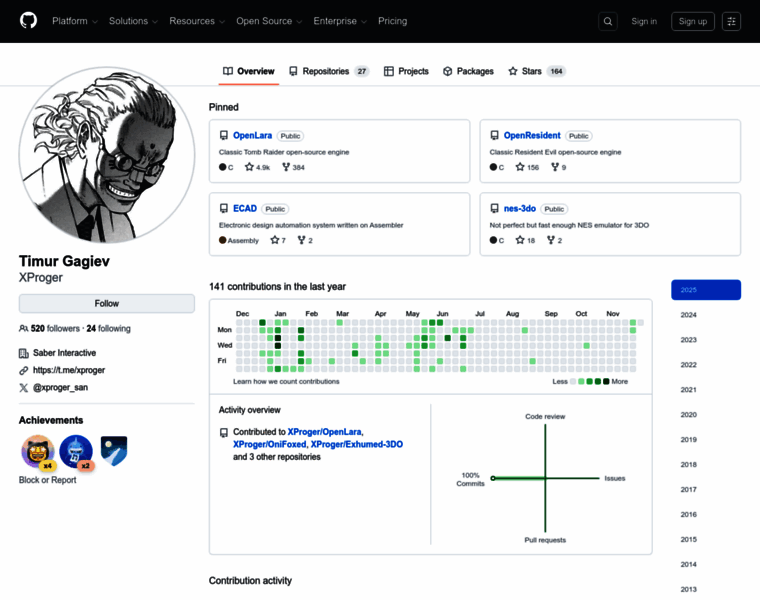This screenshot has width=760, height=600.
Task: Expand the Platform menu
Action: pyautogui.click(x=75, y=21)
